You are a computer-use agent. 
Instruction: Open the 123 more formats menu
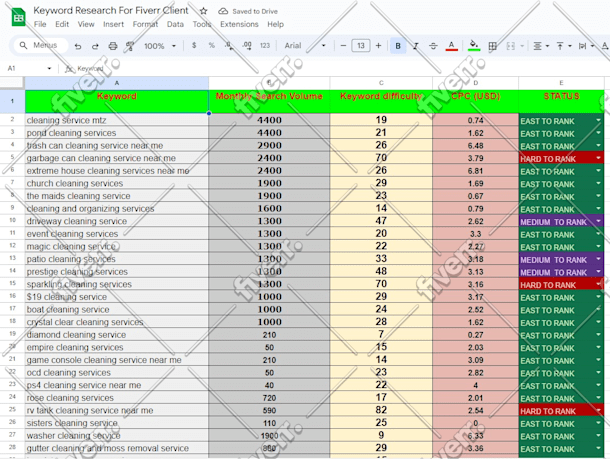point(265,46)
